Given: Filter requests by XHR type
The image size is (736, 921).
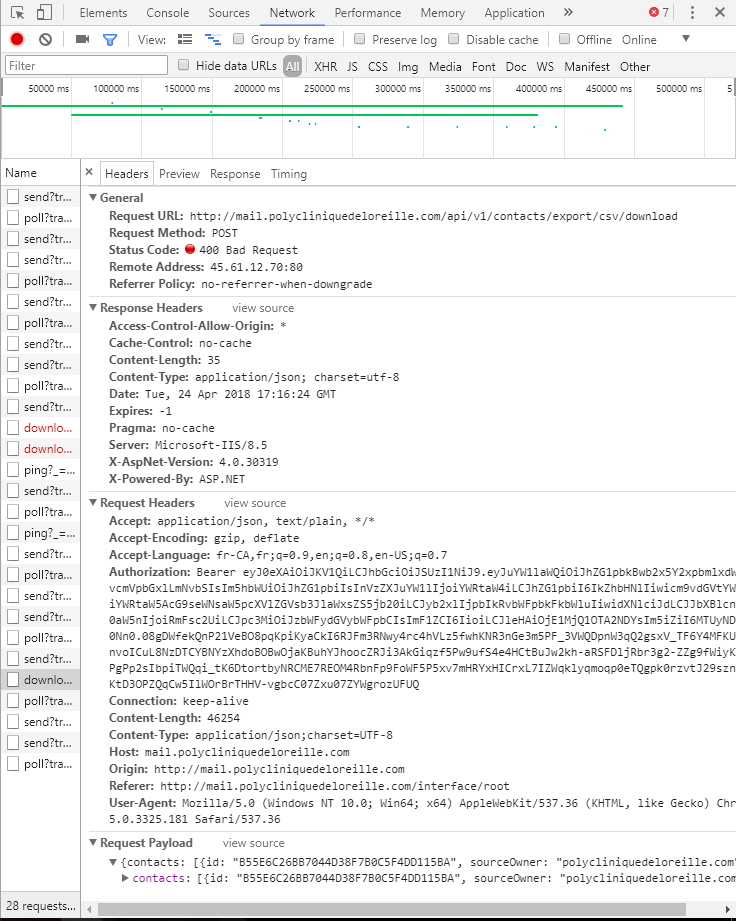Looking at the screenshot, I should 325,67.
